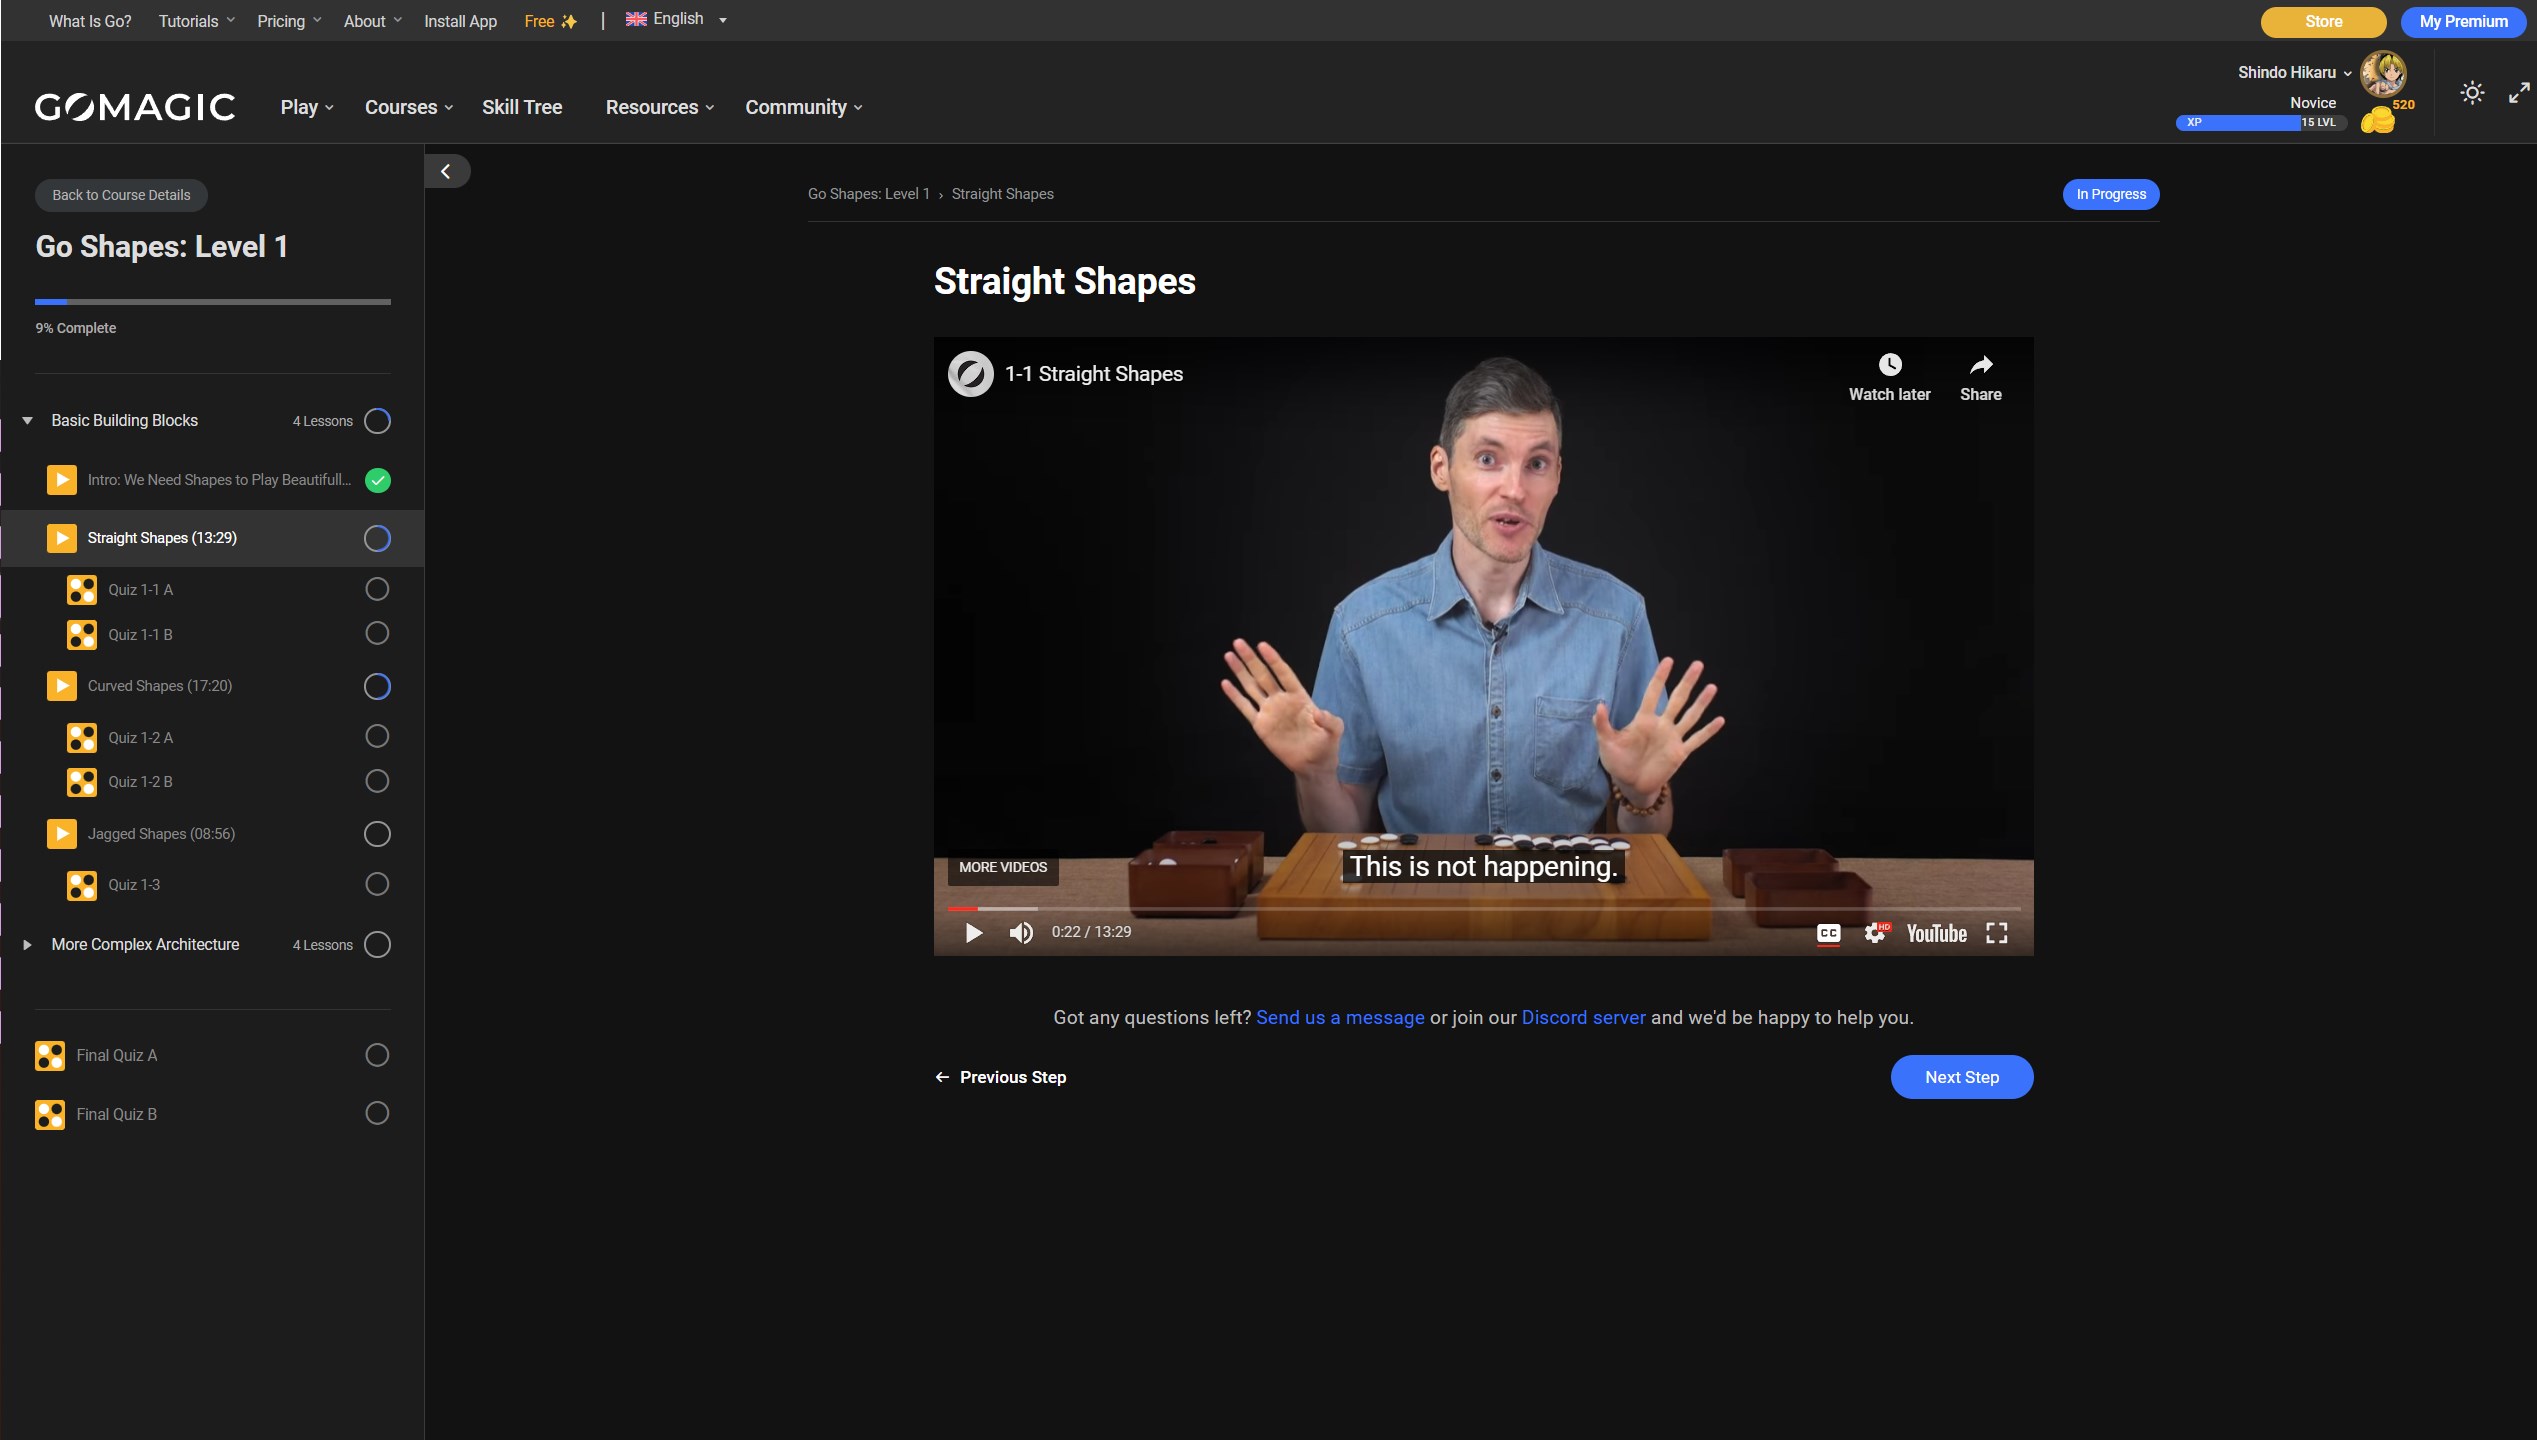2537x1440 pixels.
Task: Expand site to fullscreen arrows icon
Action: click(x=2519, y=93)
